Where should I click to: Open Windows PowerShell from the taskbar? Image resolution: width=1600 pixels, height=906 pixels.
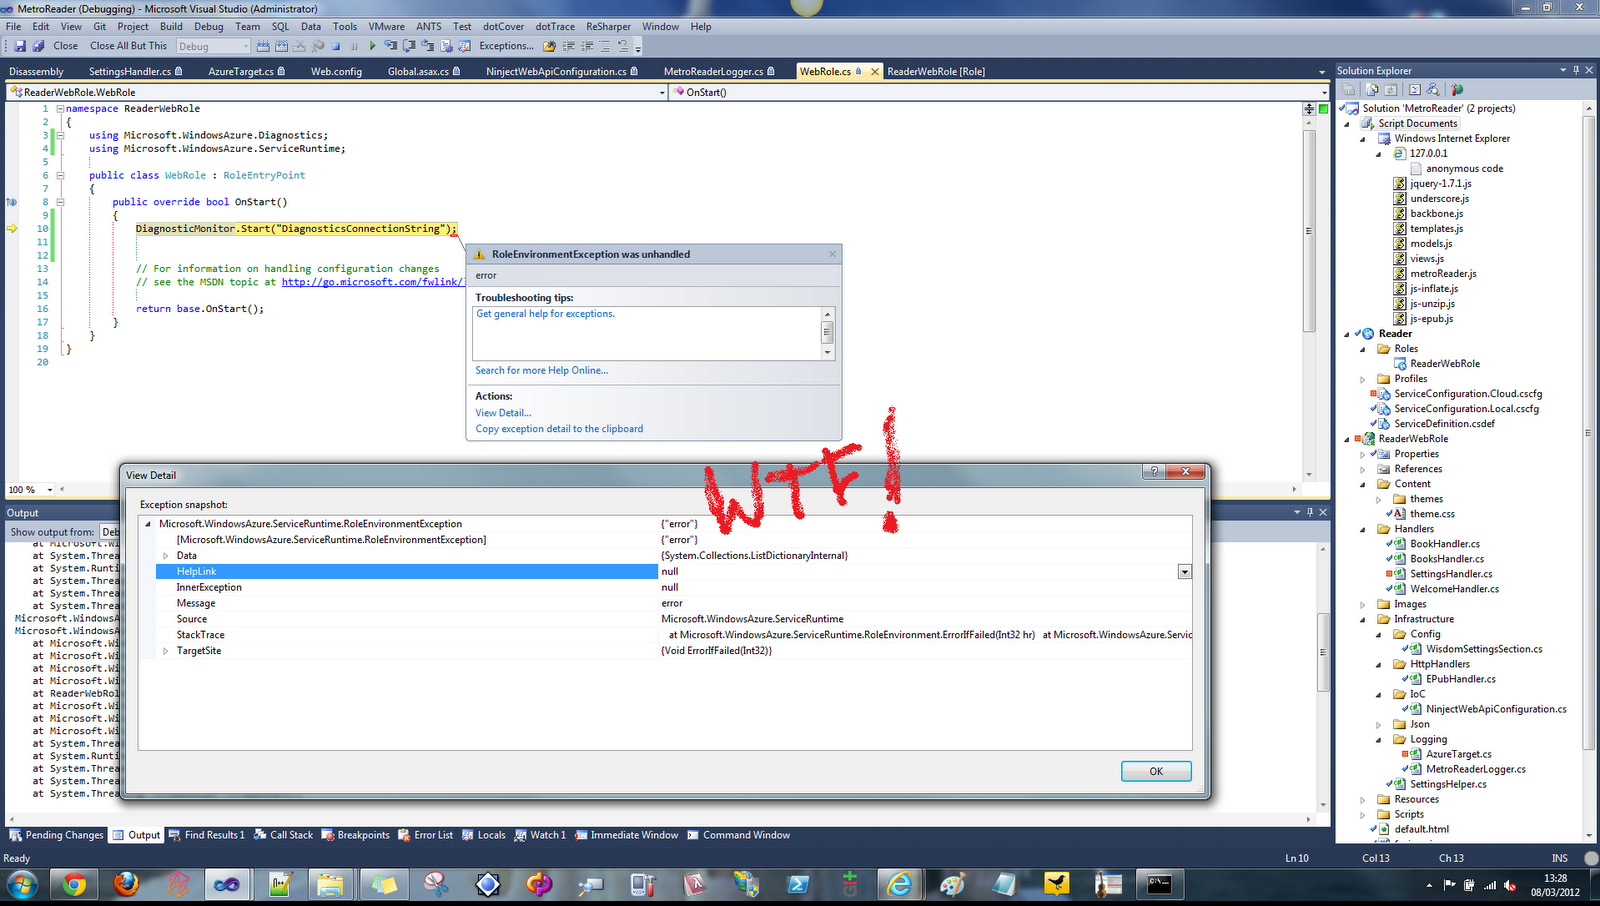(x=798, y=884)
